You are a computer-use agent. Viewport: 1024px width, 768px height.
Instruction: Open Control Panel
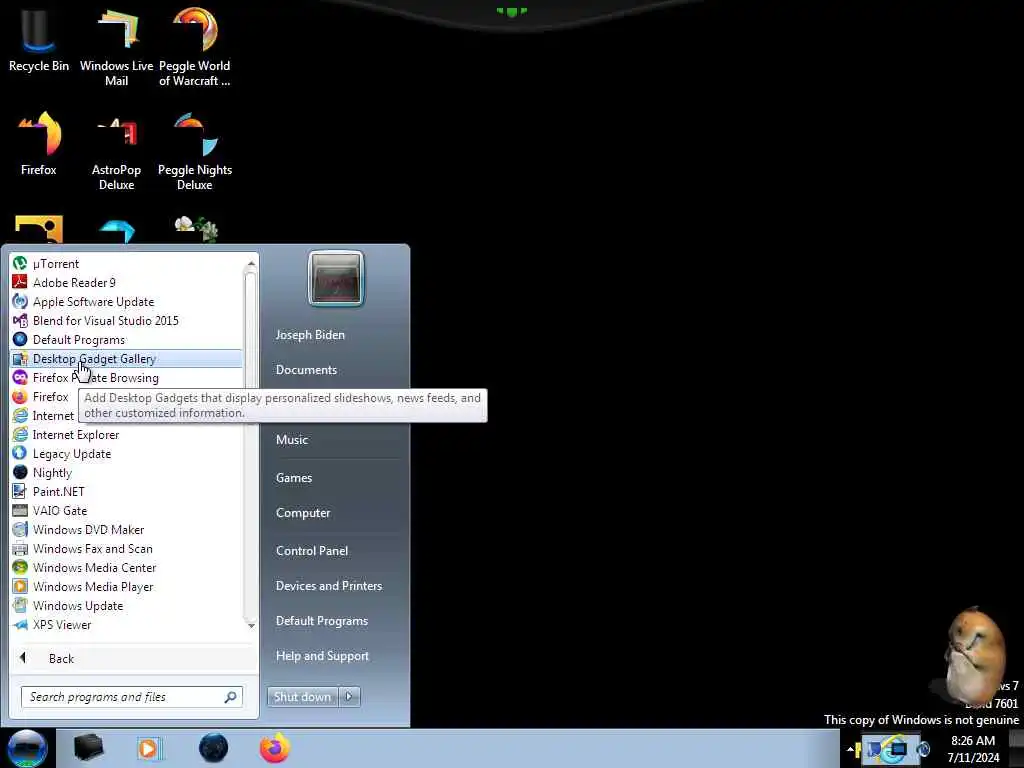click(312, 551)
